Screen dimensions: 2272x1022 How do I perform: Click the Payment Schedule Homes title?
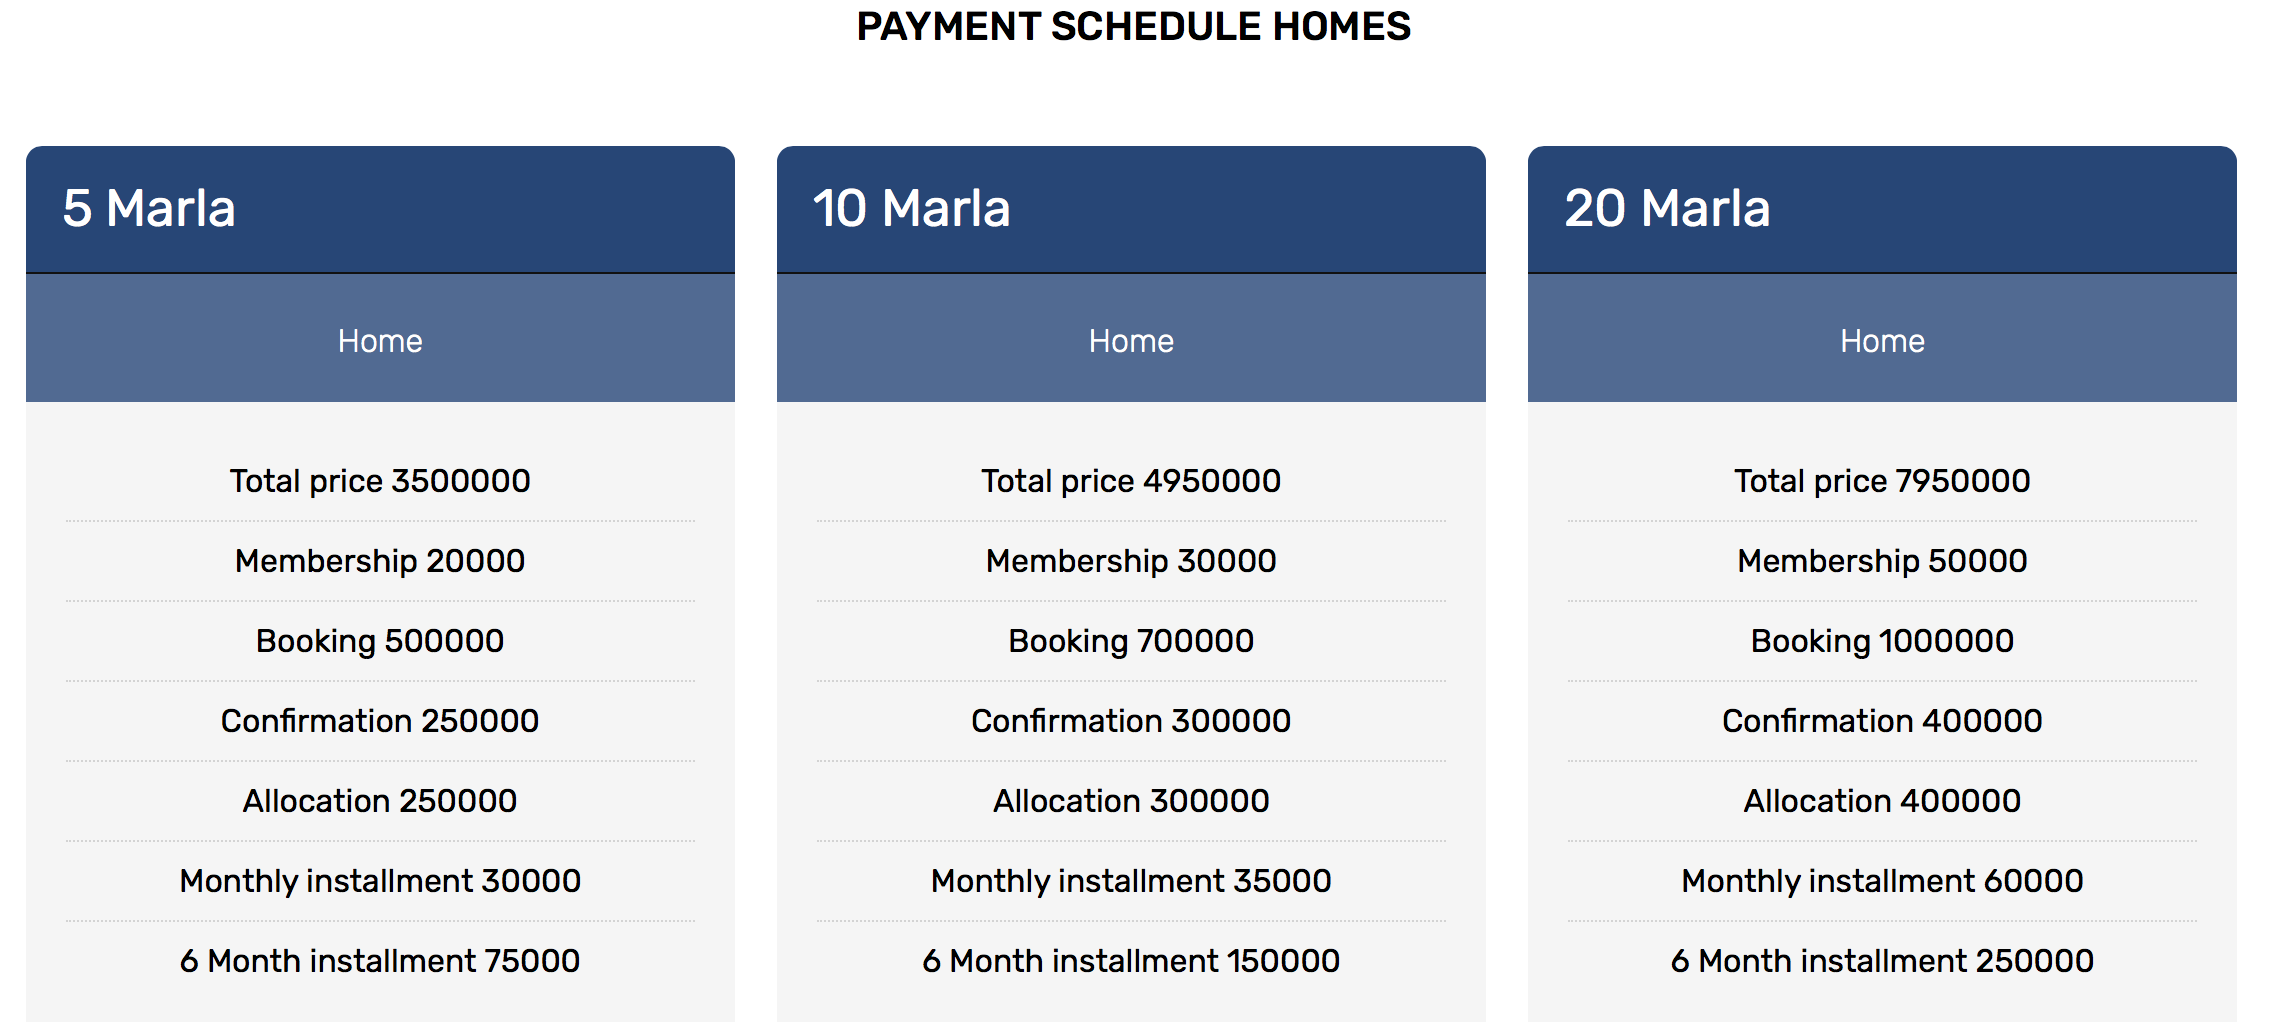[1134, 27]
